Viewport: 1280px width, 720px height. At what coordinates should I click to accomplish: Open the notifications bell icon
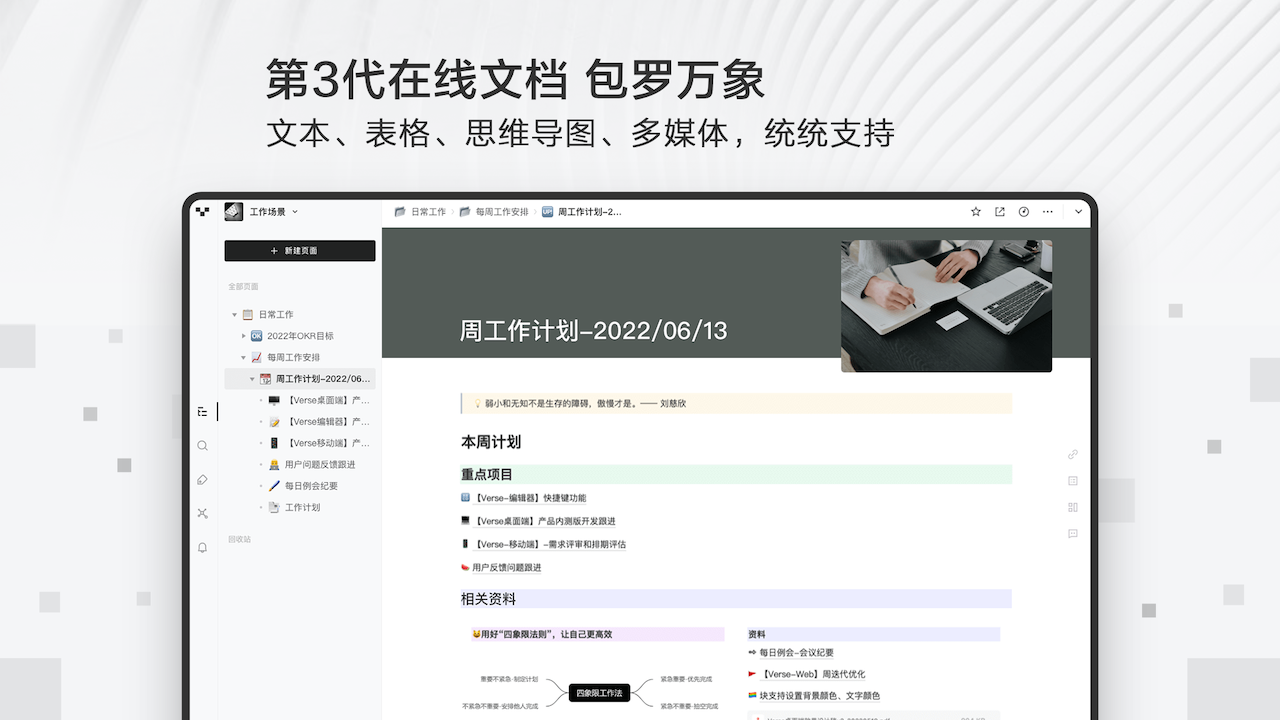[x=202, y=547]
